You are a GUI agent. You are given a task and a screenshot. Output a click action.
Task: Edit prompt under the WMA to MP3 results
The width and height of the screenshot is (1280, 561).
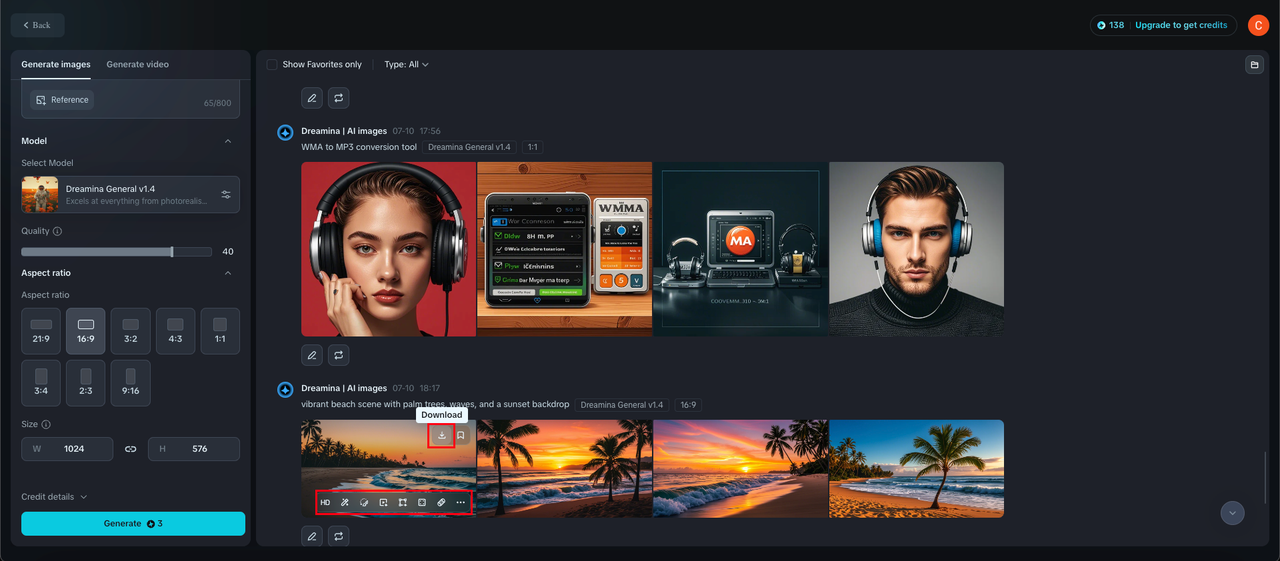click(312, 354)
